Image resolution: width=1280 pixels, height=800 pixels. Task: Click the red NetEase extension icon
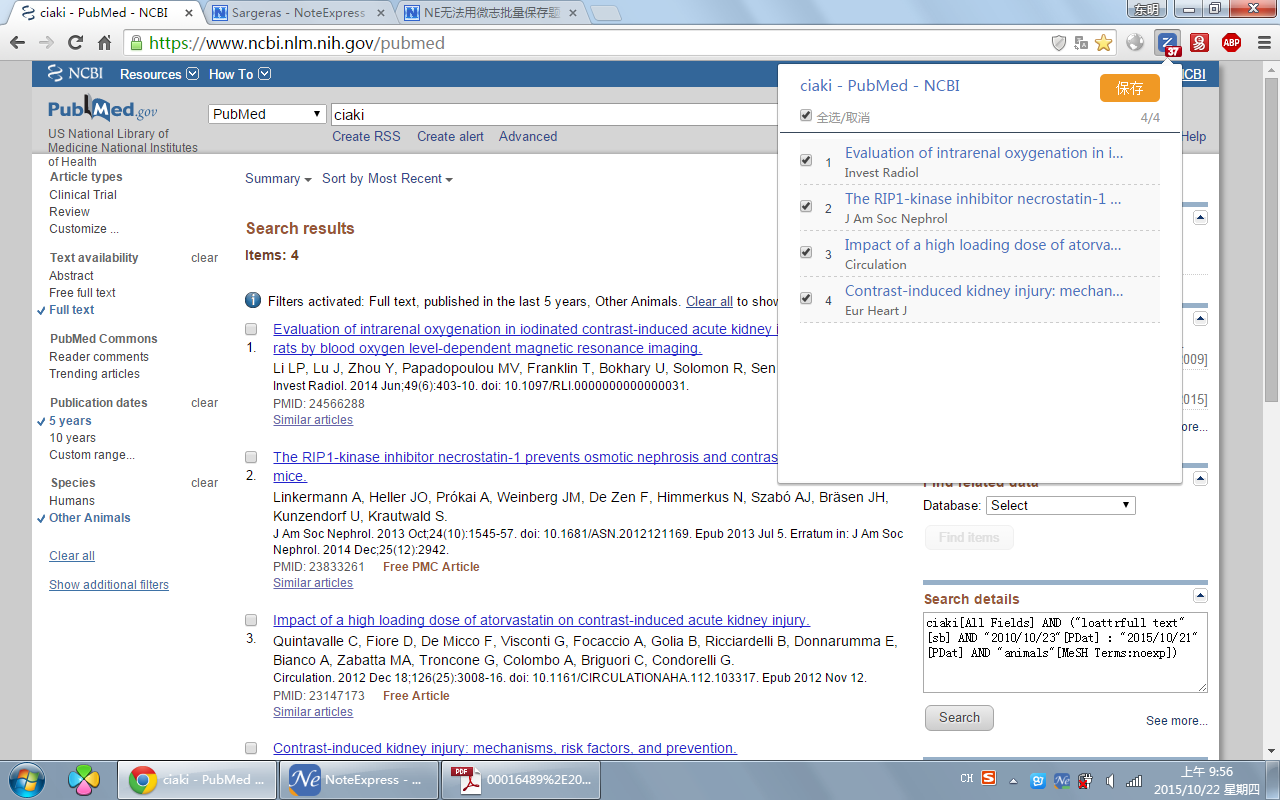click(1199, 43)
